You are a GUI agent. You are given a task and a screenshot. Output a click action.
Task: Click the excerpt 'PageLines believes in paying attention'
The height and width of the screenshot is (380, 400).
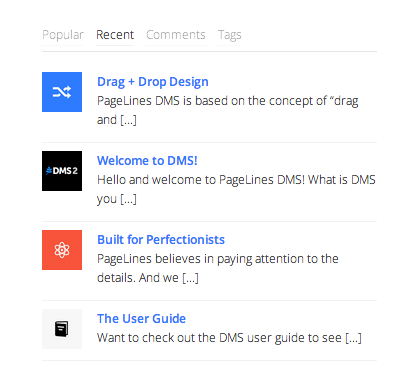tap(218, 268)
